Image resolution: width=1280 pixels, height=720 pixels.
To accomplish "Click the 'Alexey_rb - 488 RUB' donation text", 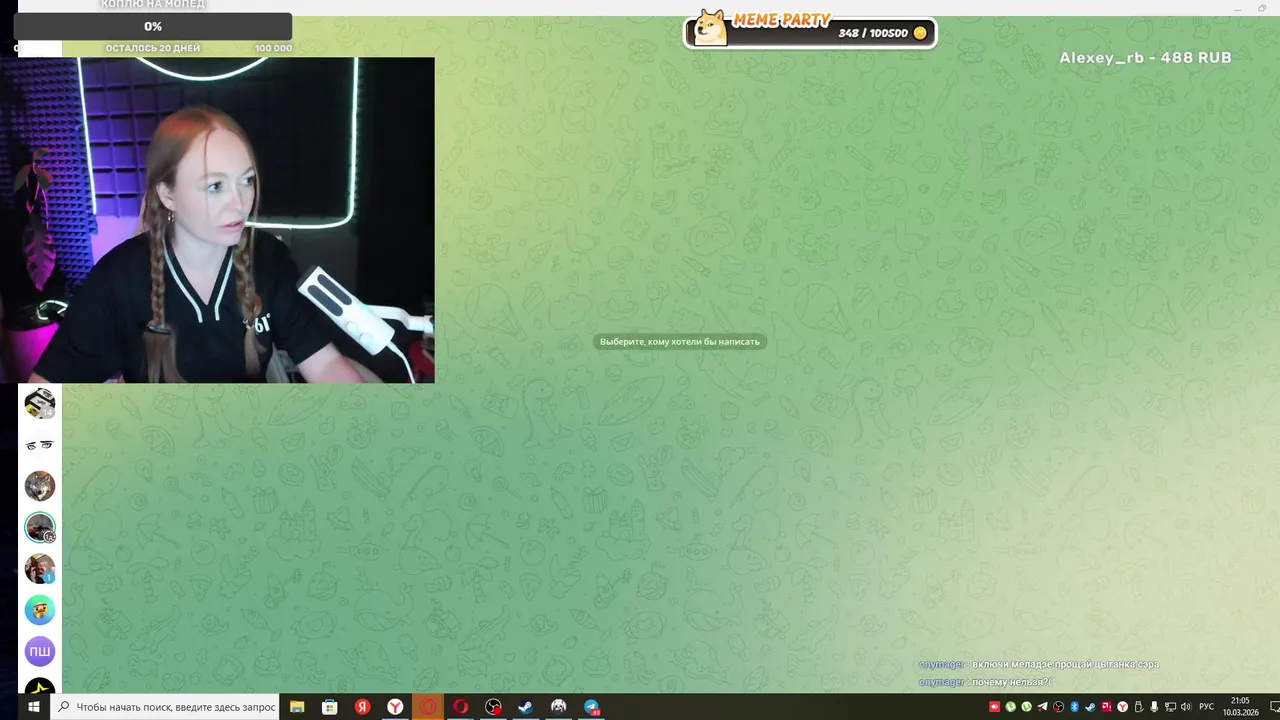I will [x=1145, y=58].
